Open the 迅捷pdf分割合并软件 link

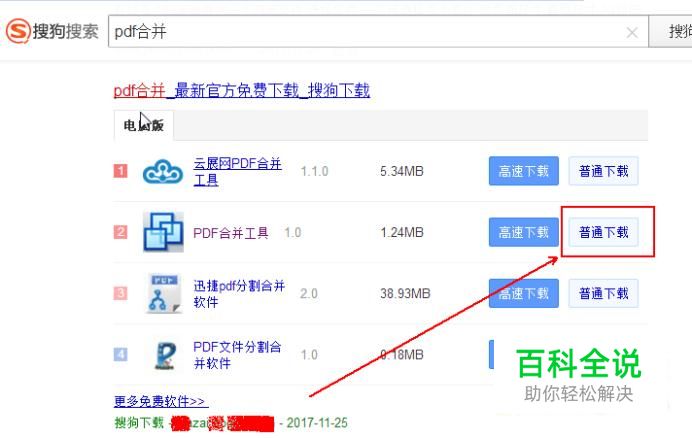pos(239,294)
